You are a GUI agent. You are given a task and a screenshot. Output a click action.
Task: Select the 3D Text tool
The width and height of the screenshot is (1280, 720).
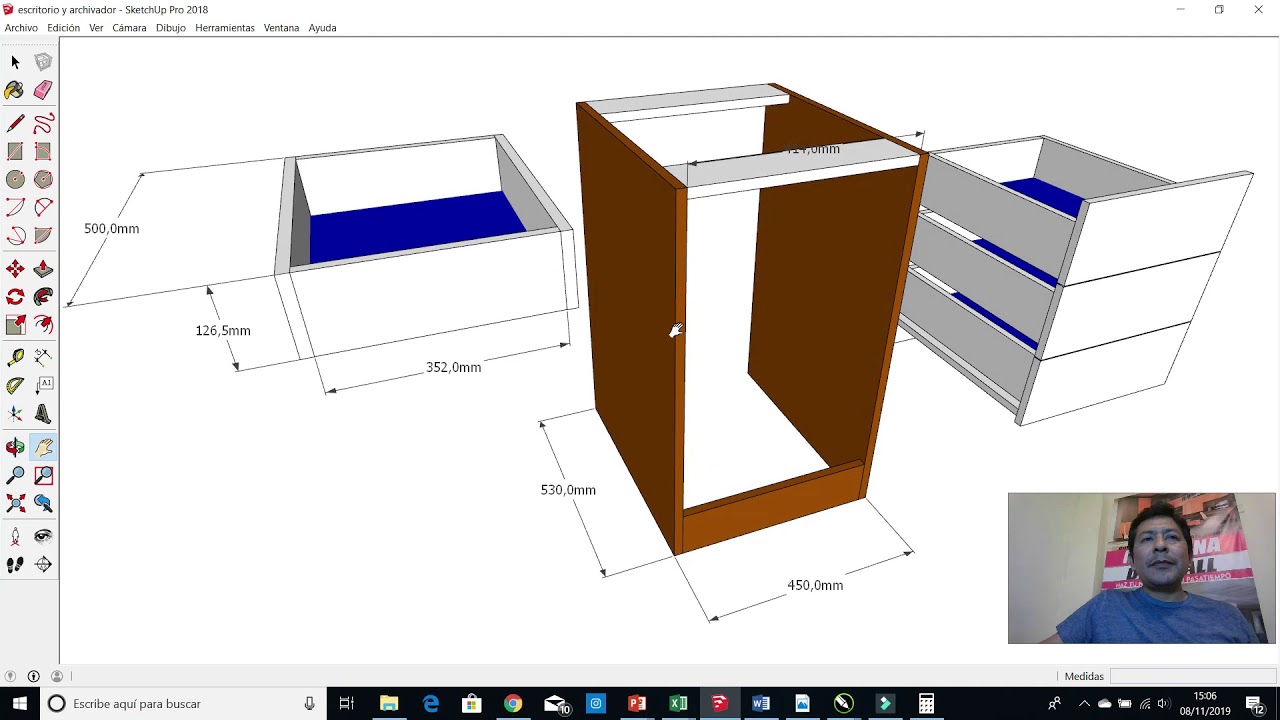coord(43,414)
